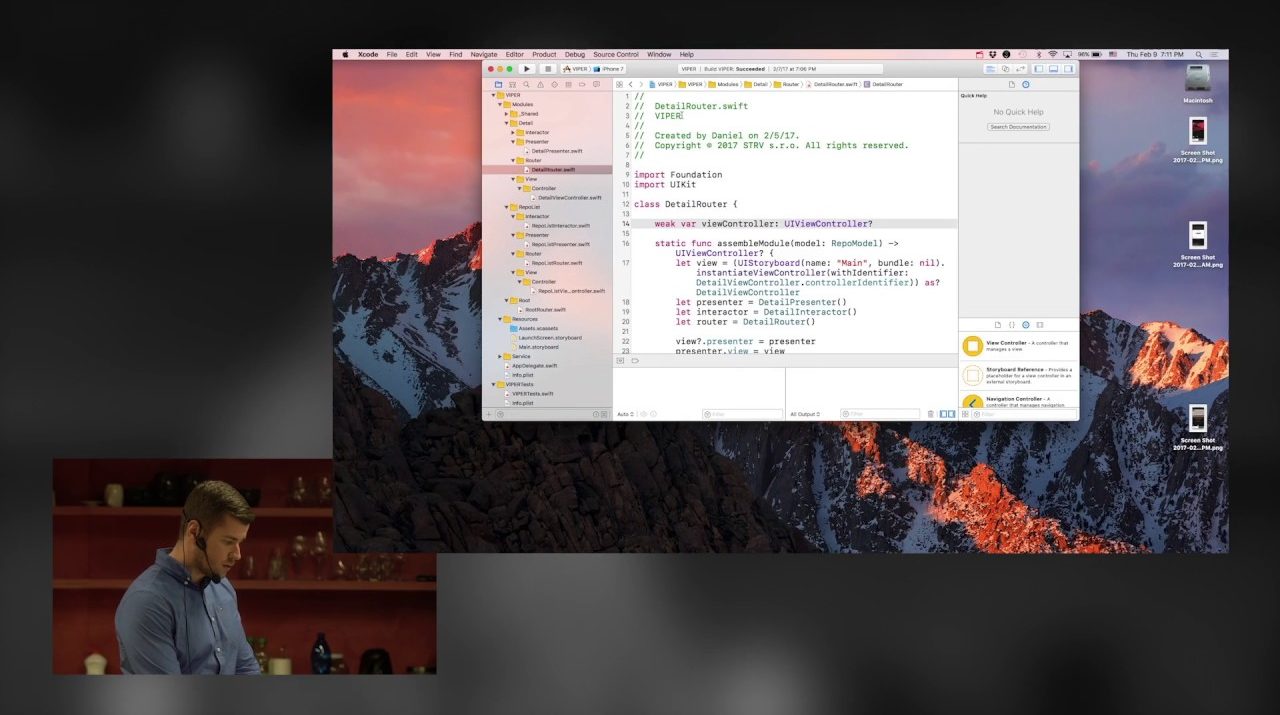Image resolution: width=1280 pixels, height=715 pixels.
Task: Clear console with the trash icon
Action: [930, 414]
